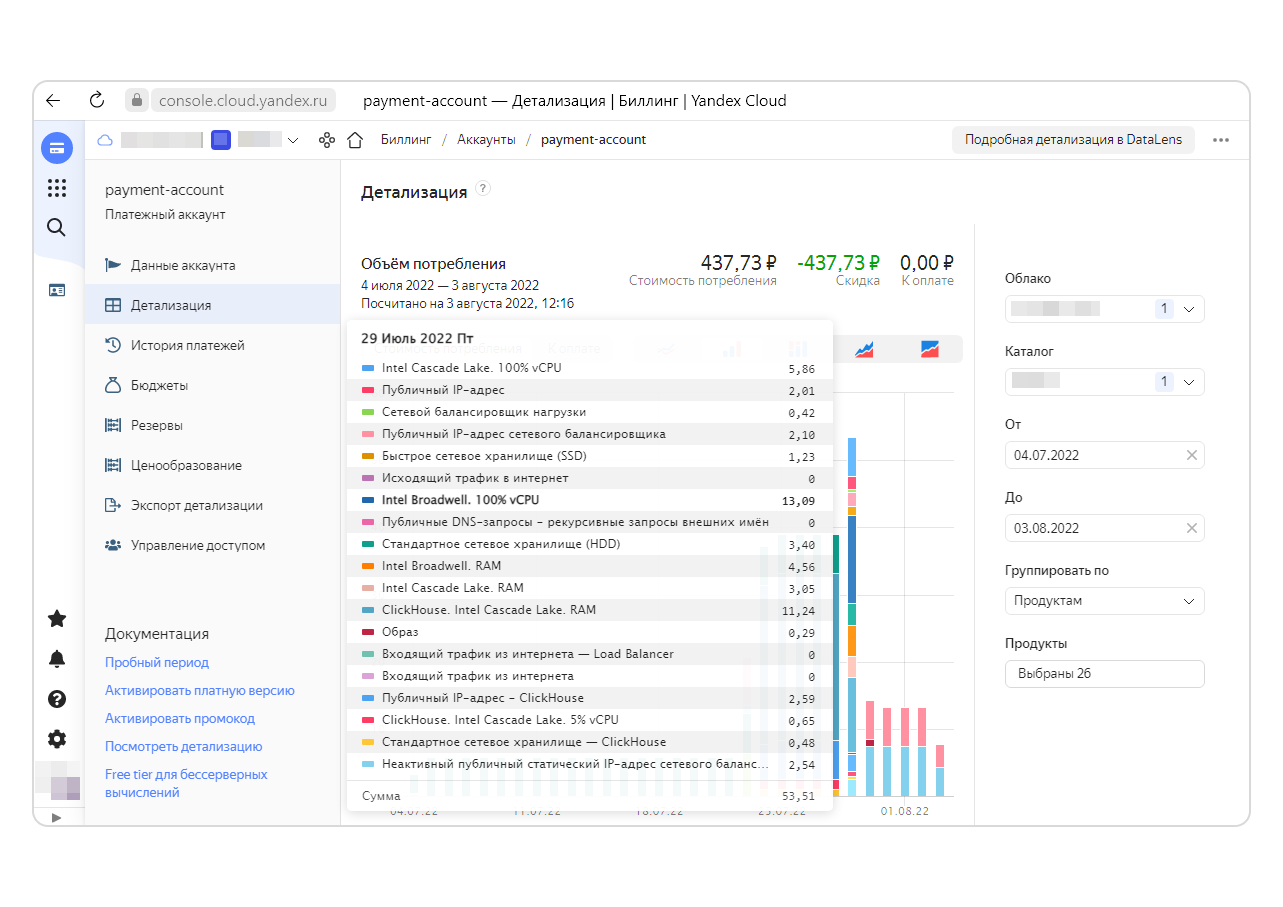Open Управление доступом section
1283x907 pixels.
212,545
